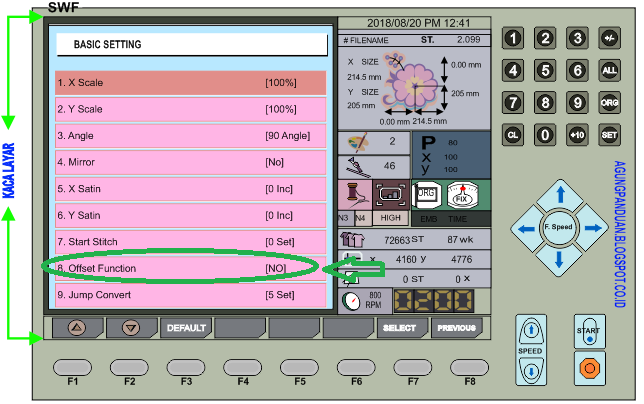Tap the F7 function key

pyautogui.click(x=412, y=367)
